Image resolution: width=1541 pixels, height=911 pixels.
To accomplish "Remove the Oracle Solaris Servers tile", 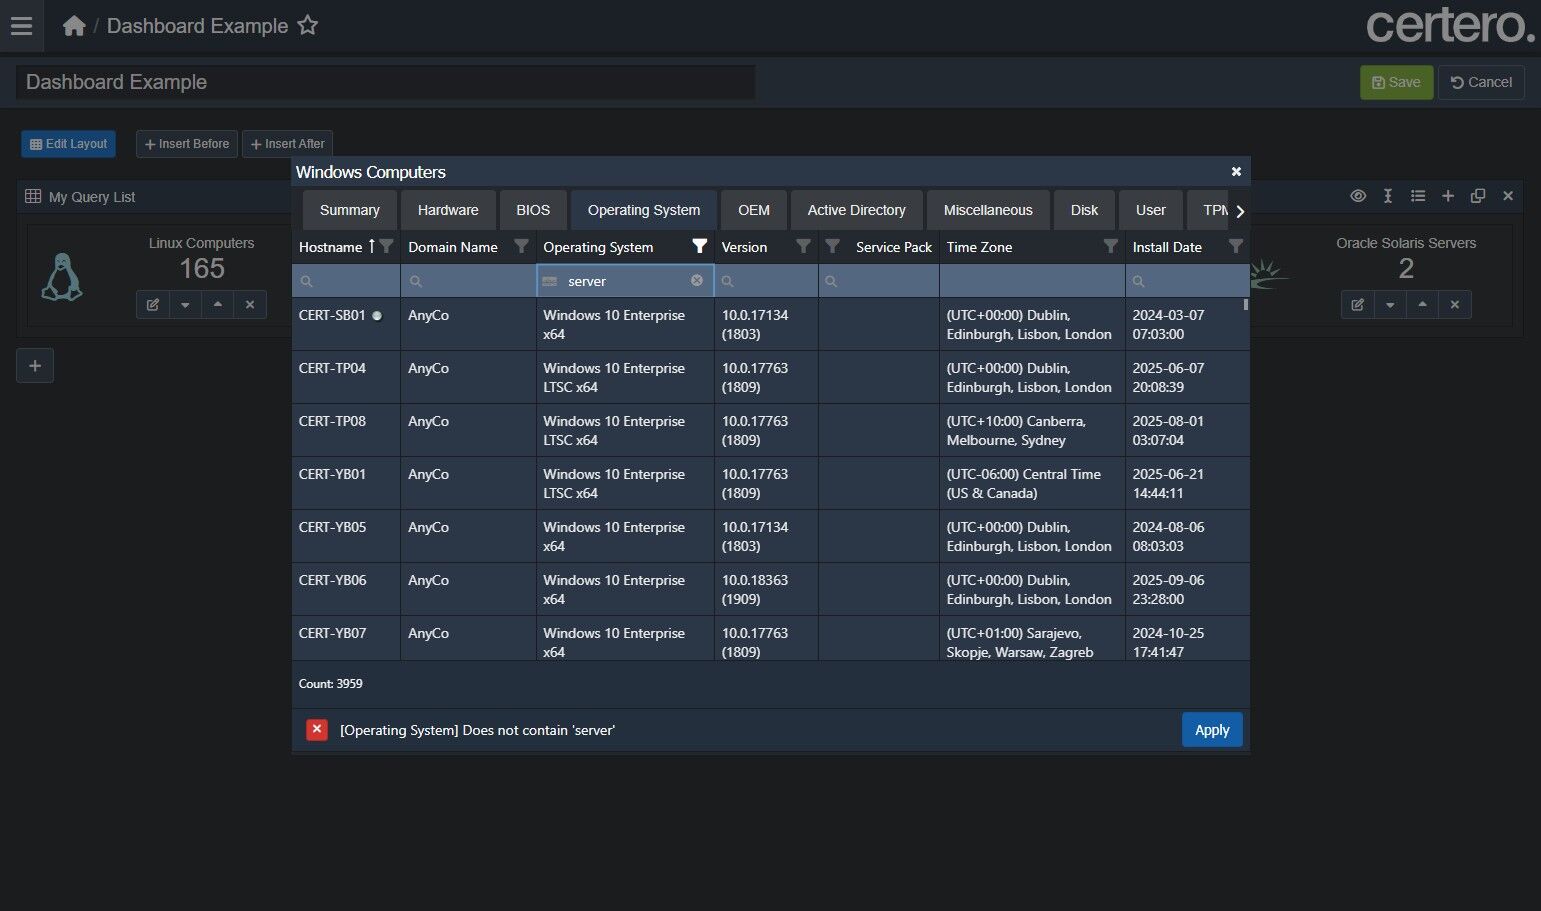I will (1454, 305).
